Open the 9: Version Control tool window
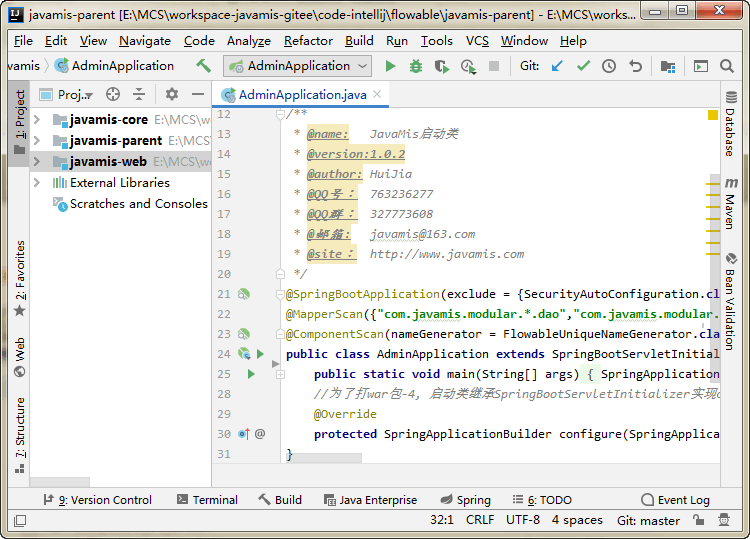The height and width of the screenshot is (539, 750). click(97, 500)
